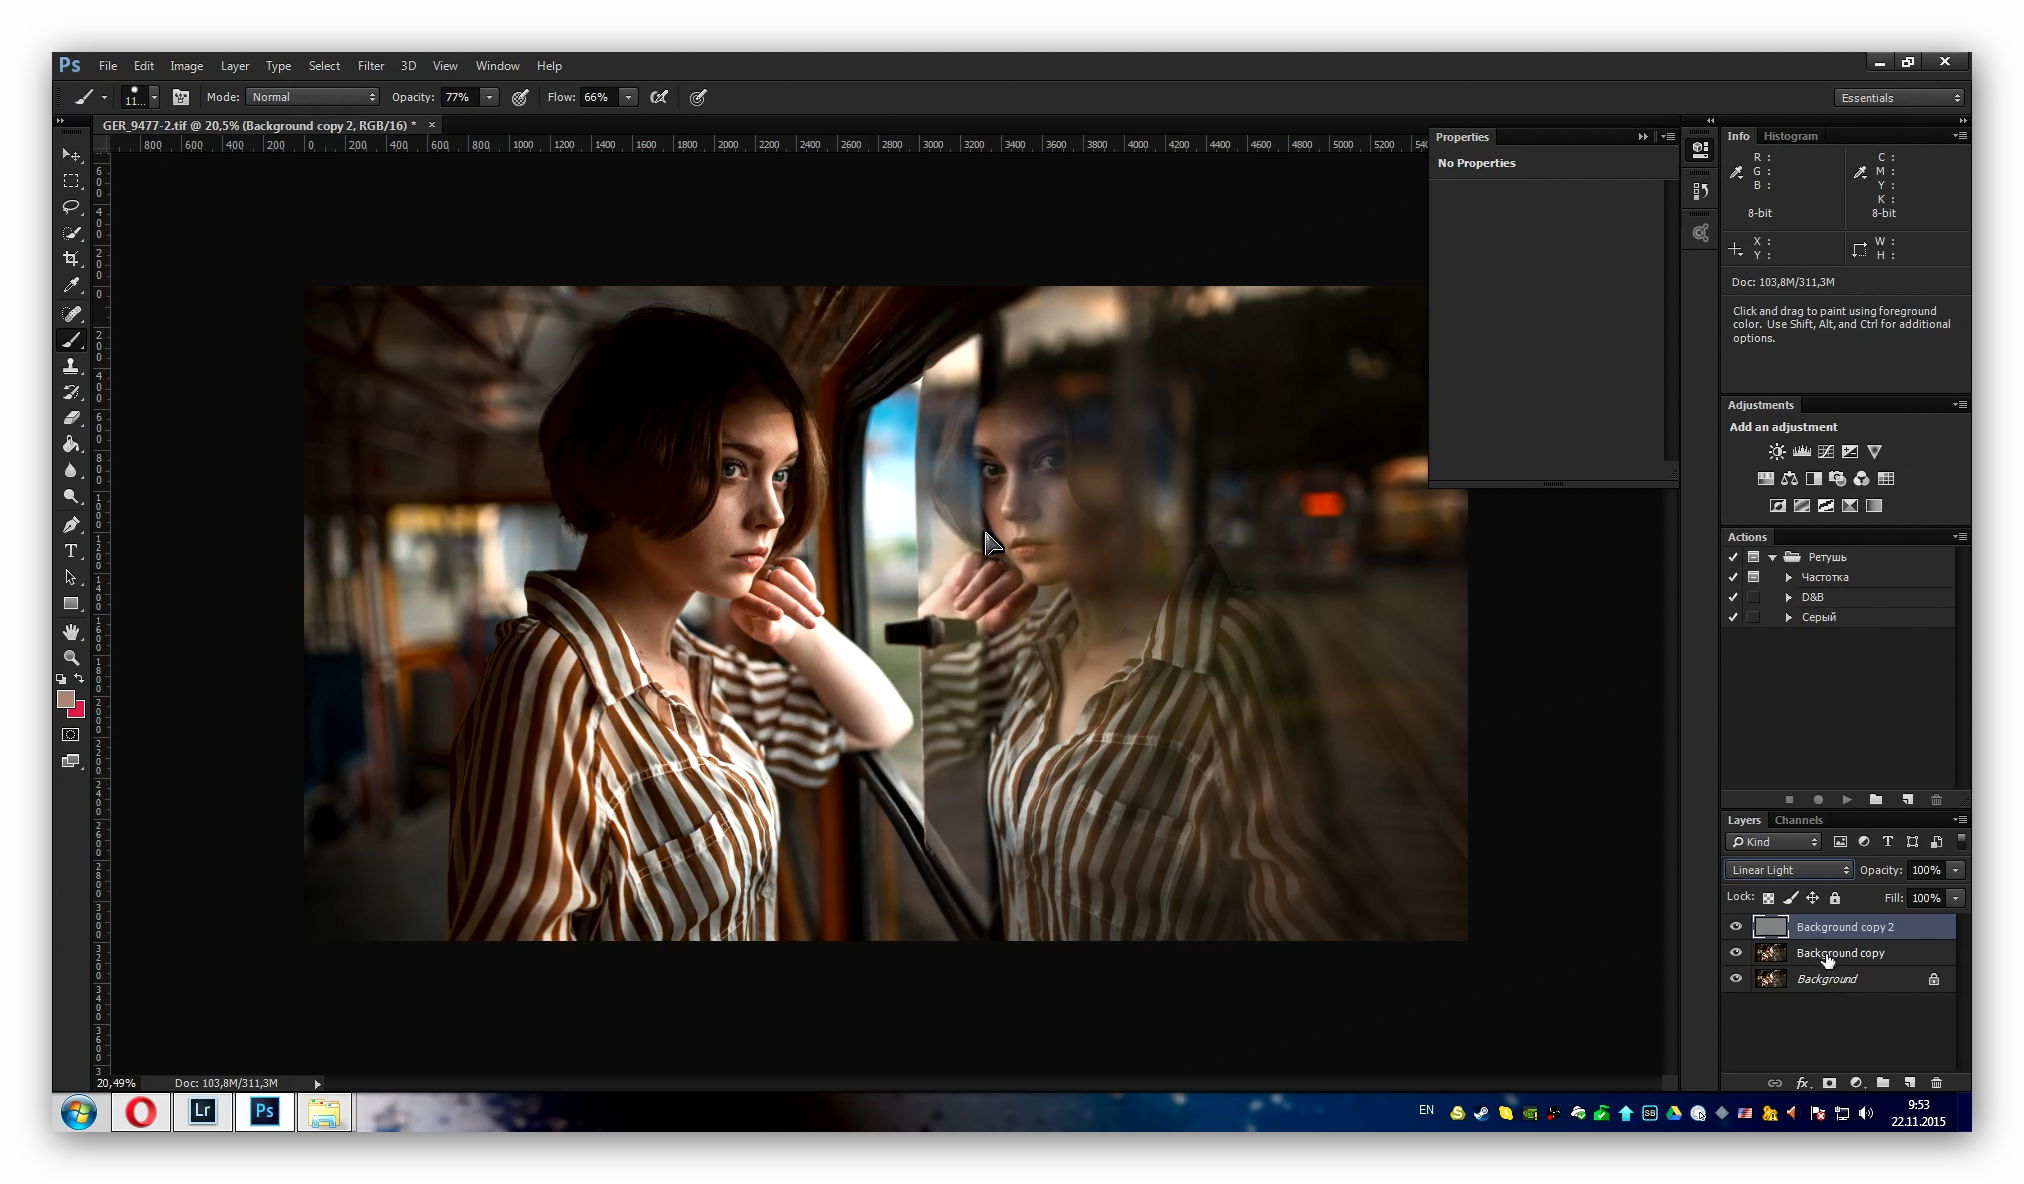
Task: Collapse the Ретушь action folder
Action: 1772,557
